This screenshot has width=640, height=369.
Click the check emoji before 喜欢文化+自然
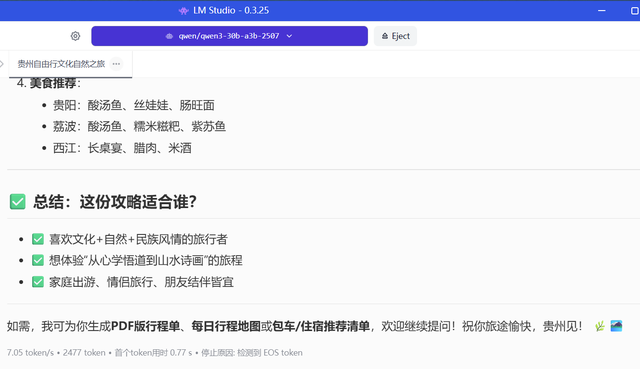pyautogui.click(x=38, y=239)
